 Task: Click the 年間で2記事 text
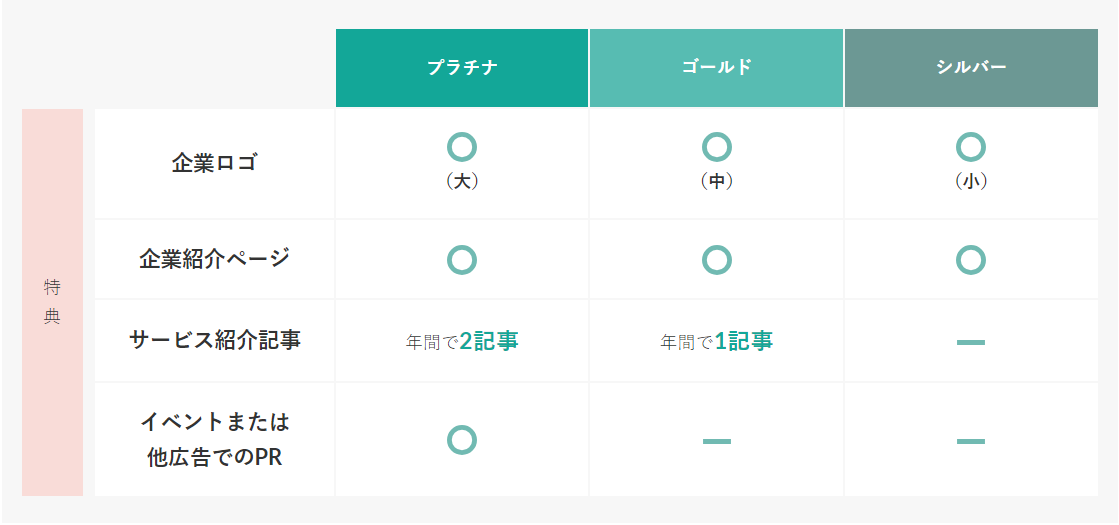tap(462, 342)
